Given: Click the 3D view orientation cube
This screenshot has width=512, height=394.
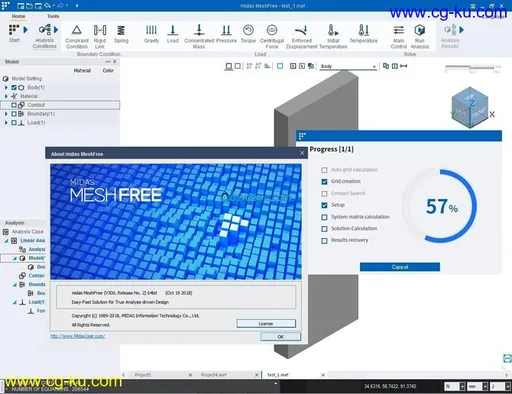Looking at the screenshot, I should [470, 107].
